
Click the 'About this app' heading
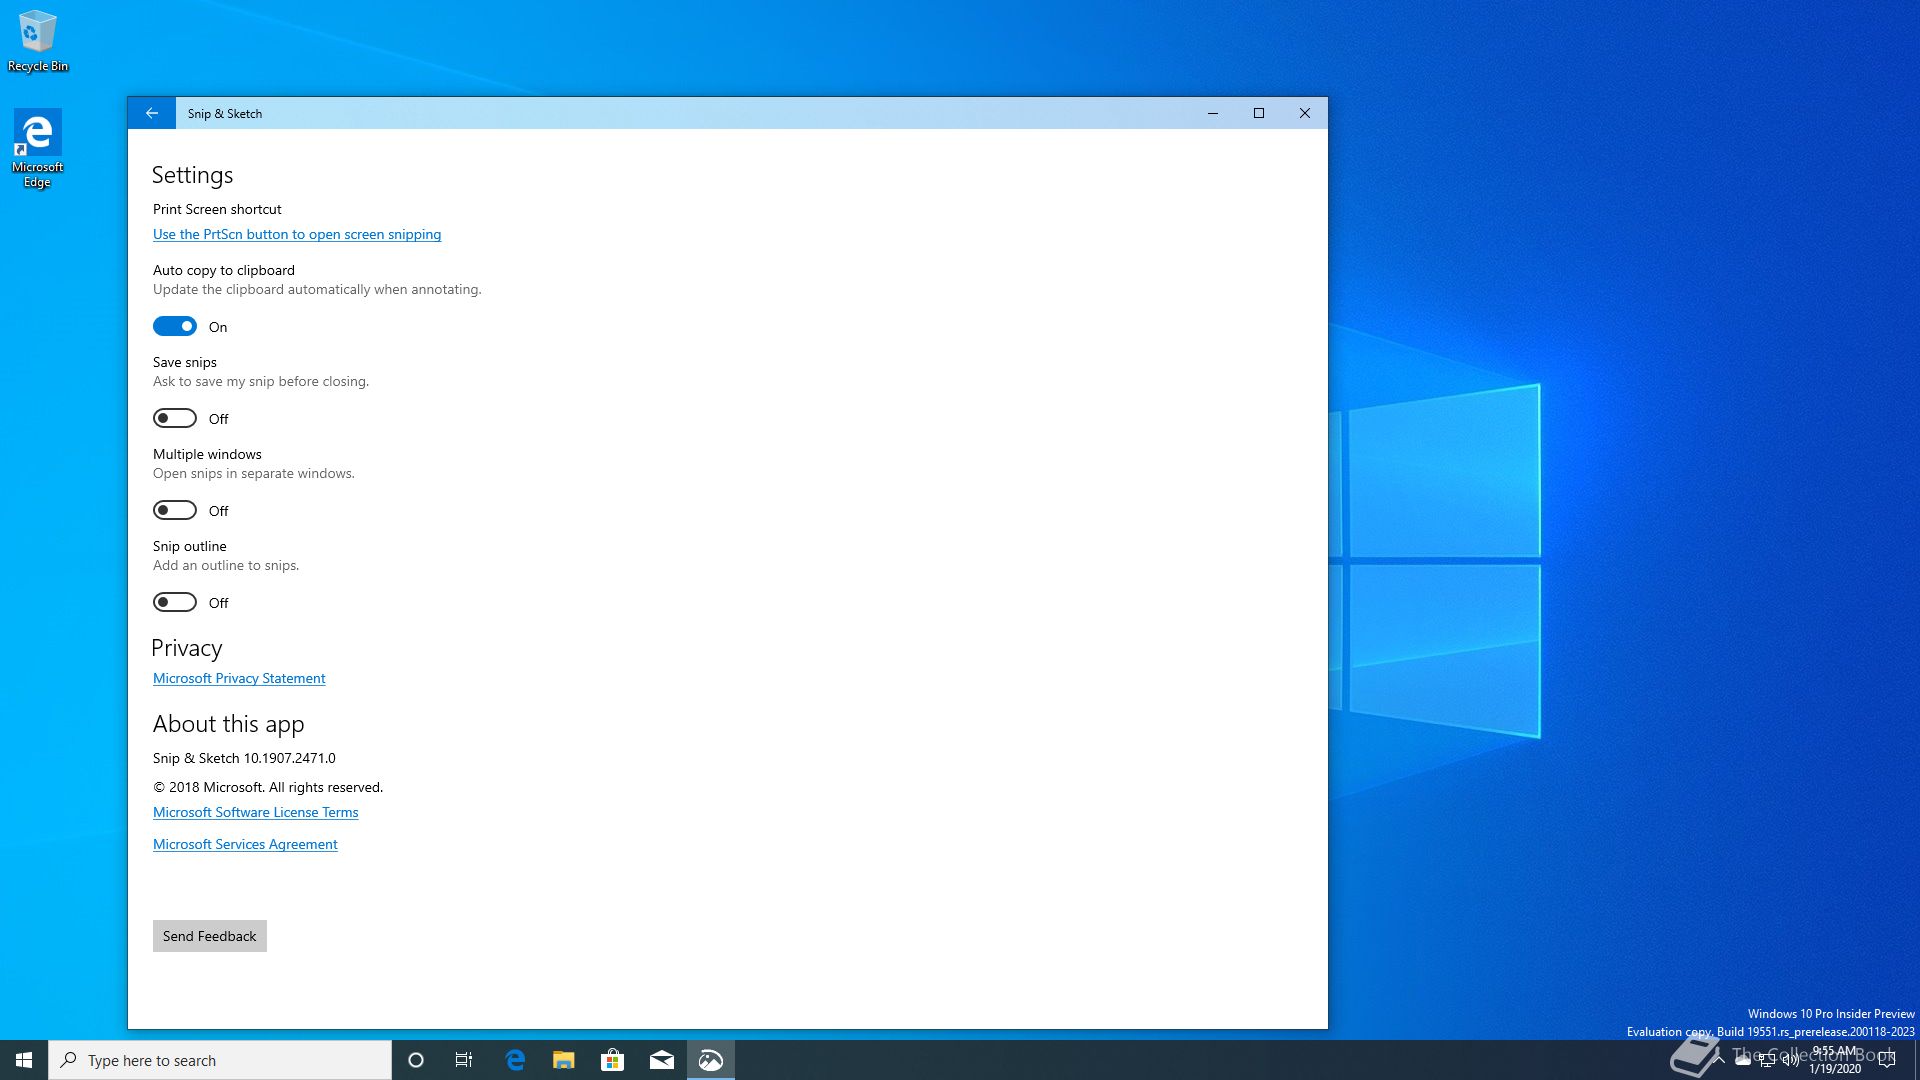click(228, 724)
